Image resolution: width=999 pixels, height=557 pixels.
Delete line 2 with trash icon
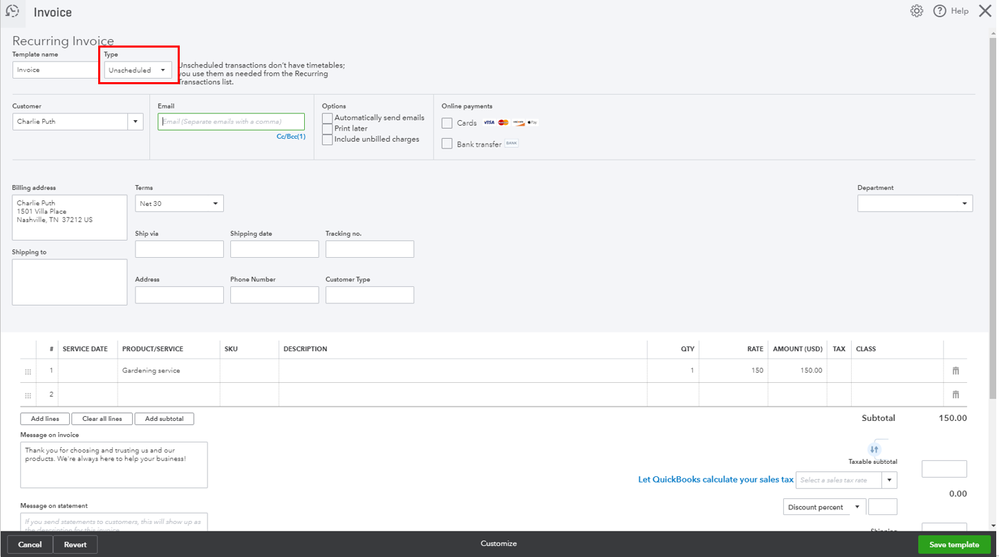point(955,394)
